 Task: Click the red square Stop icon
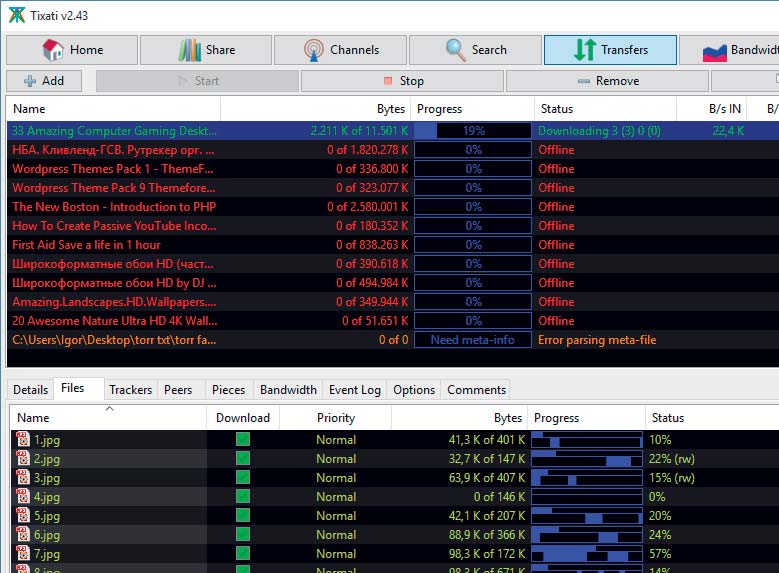click(388, 81)
